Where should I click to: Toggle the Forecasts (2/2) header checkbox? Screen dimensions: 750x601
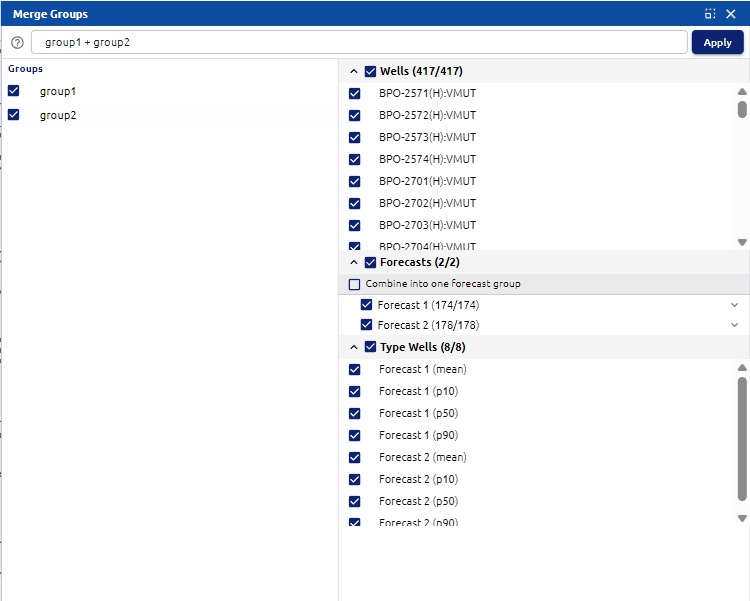[370, 262]
